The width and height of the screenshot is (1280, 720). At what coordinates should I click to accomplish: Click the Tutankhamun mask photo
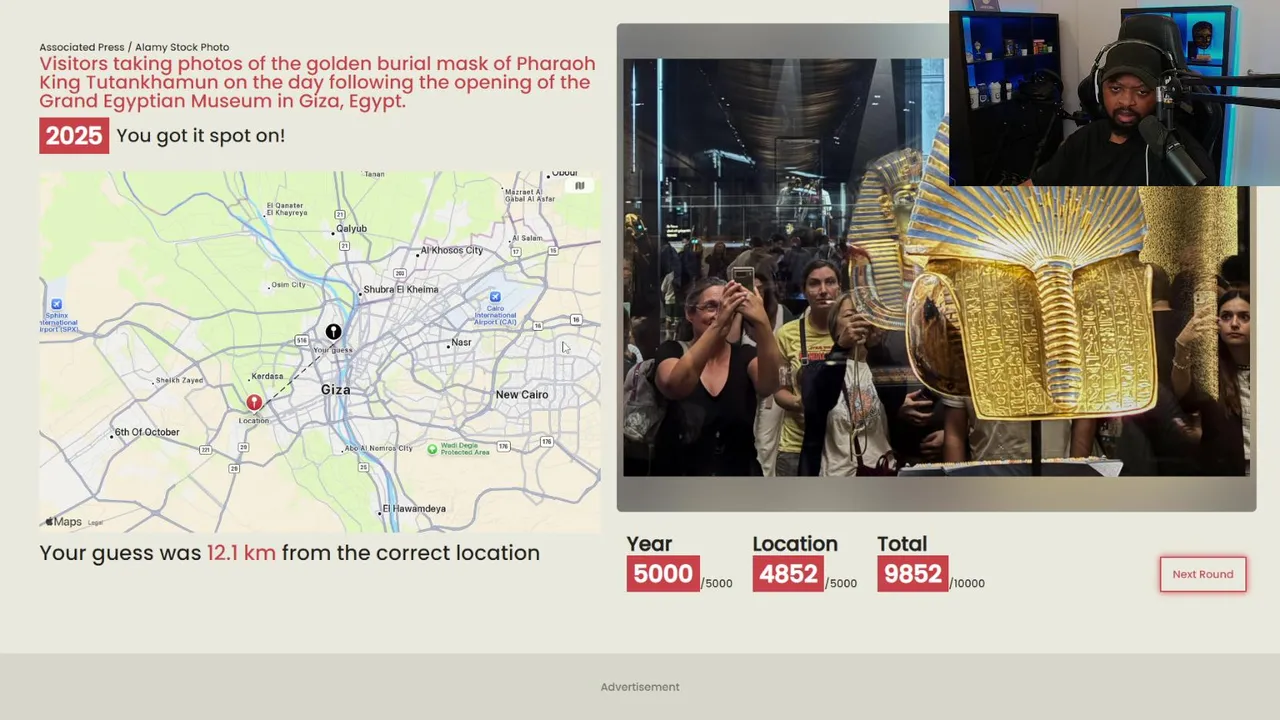click(936, 267)
